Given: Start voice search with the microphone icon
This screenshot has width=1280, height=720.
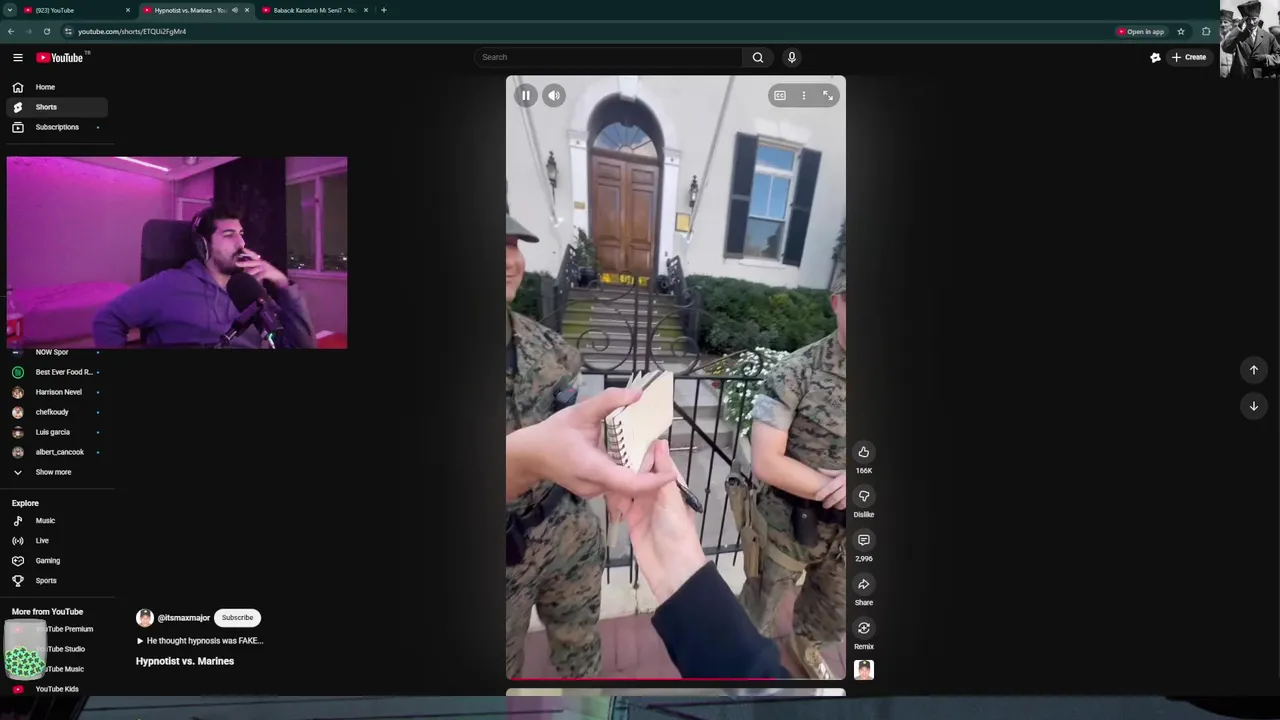Looking at the screenshot, I should point(792,57).
